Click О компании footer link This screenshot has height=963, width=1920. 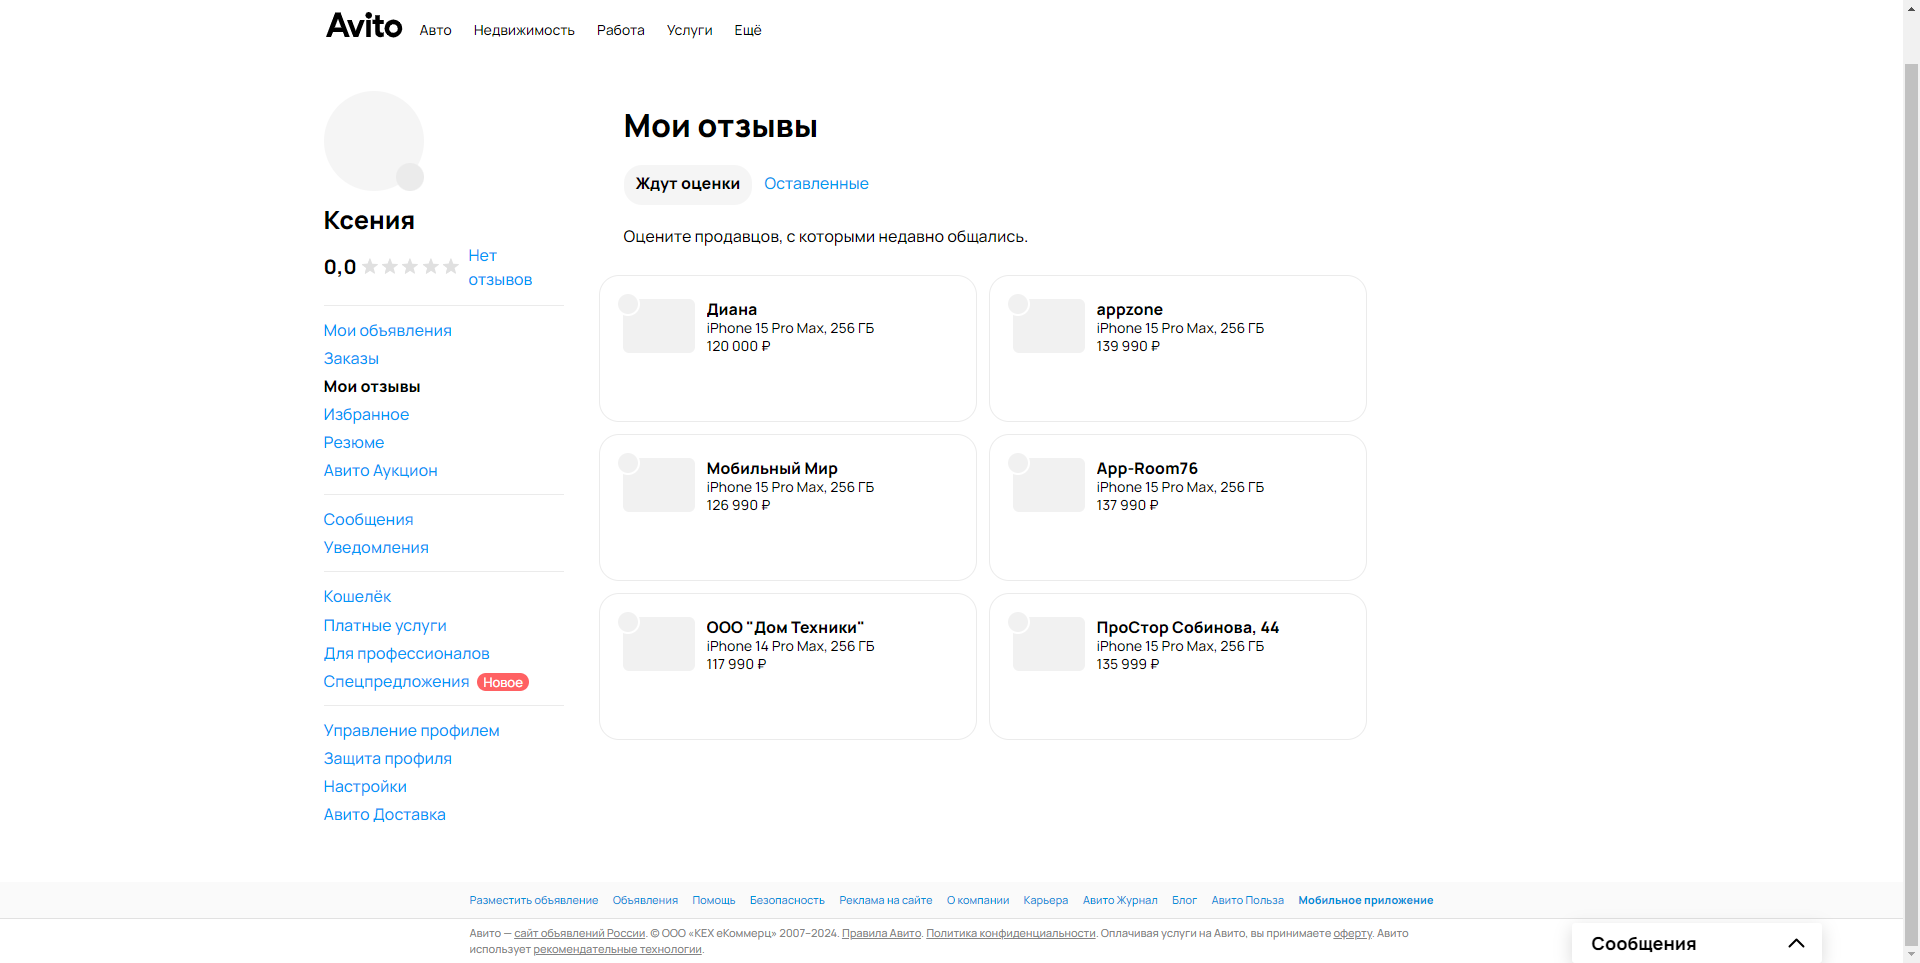[x=978, y=901]
